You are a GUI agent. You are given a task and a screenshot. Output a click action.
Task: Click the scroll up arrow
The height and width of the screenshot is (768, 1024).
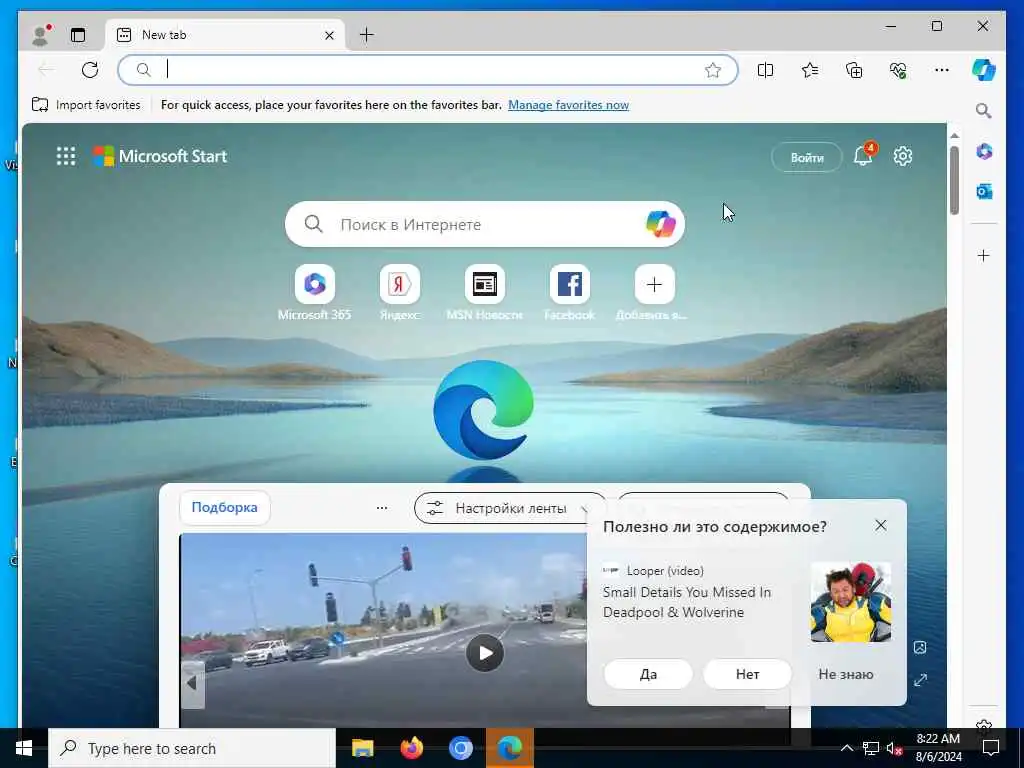[954, 135]
